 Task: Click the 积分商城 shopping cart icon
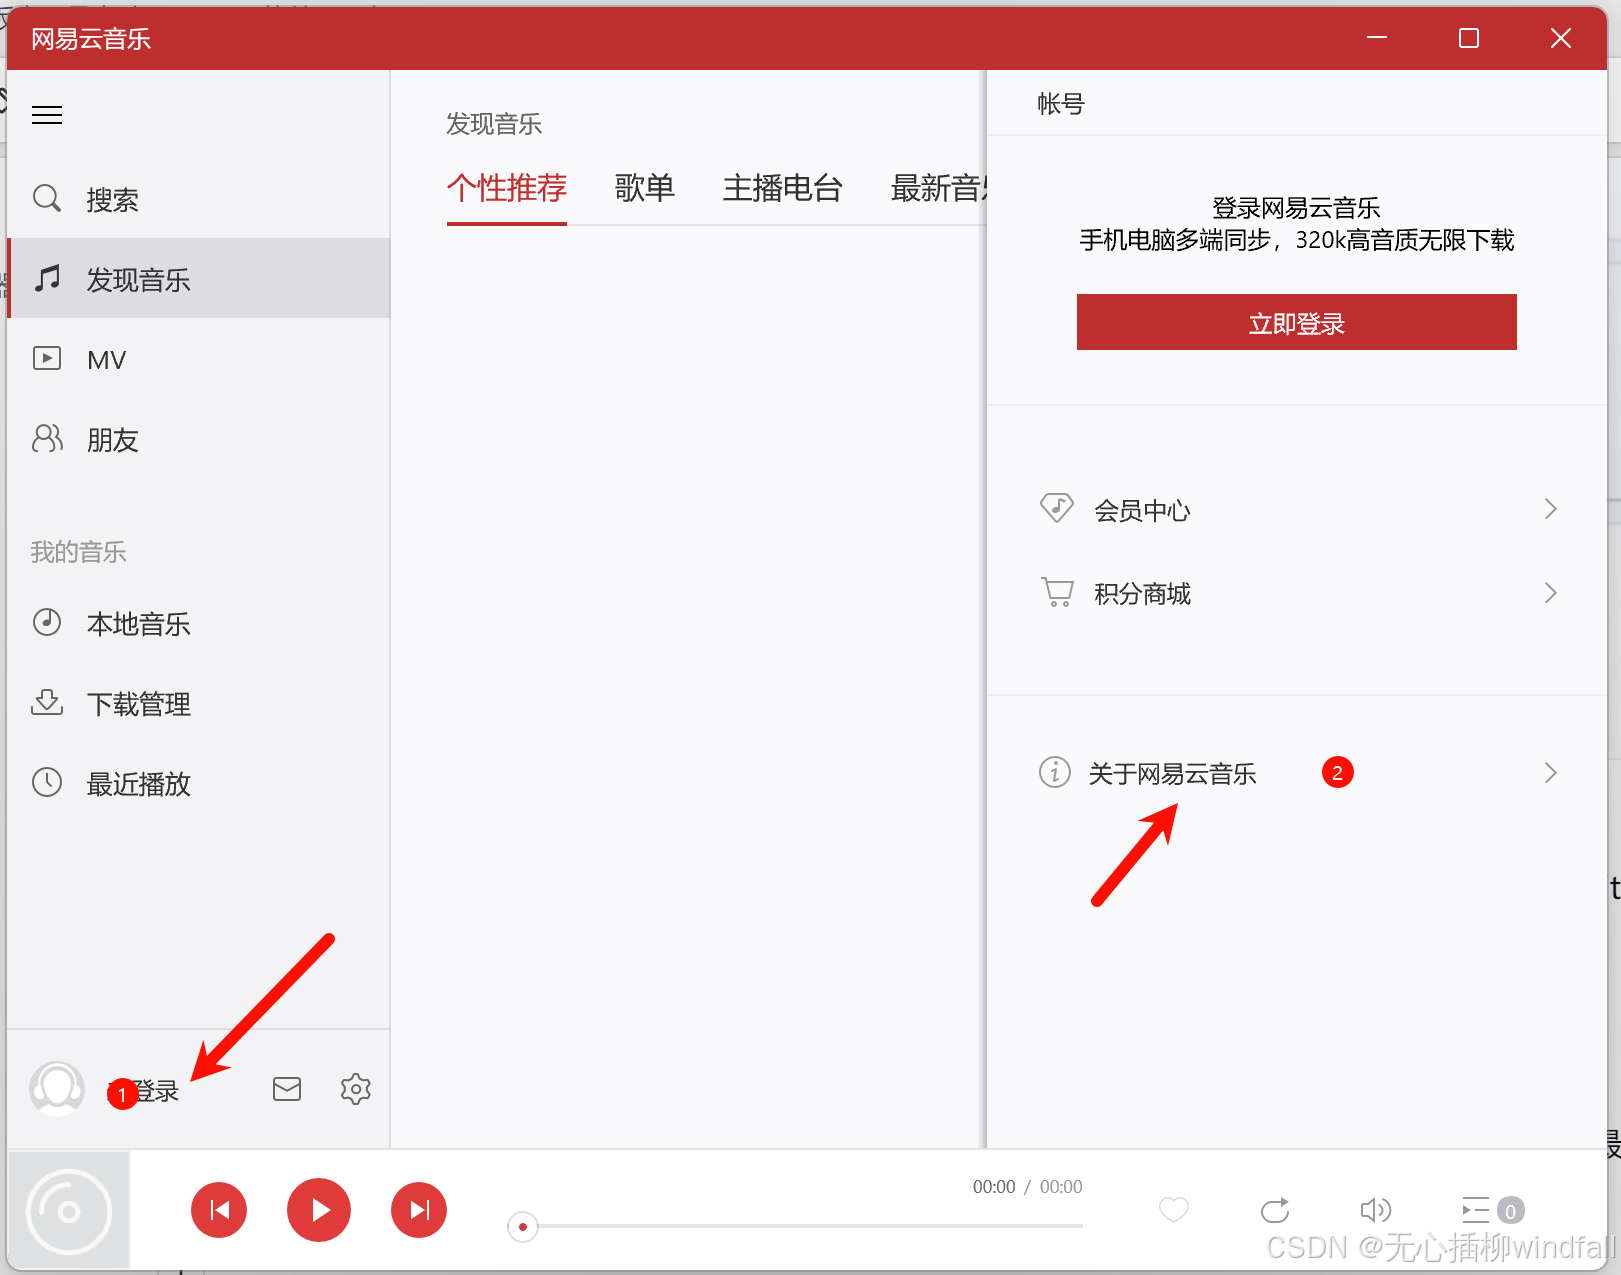tap(1057, 592)
